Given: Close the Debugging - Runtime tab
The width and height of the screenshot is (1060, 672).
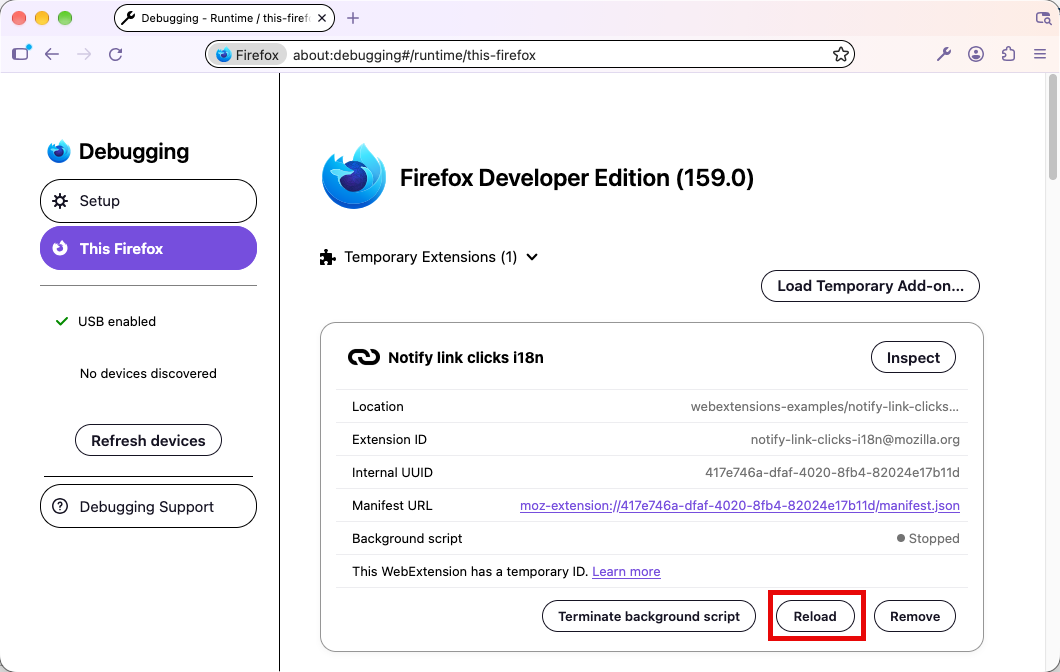Looking at the screenshot, I should (x=322, y=18).
